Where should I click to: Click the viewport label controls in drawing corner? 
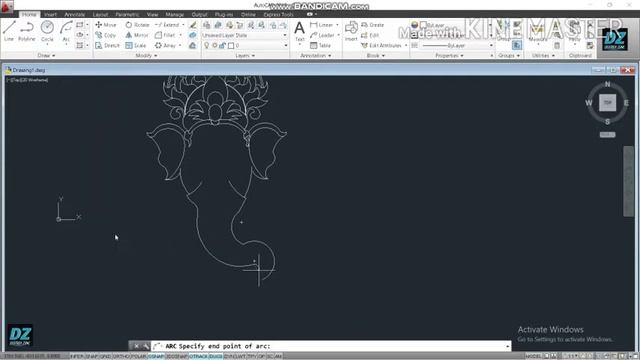pos(27,80)
